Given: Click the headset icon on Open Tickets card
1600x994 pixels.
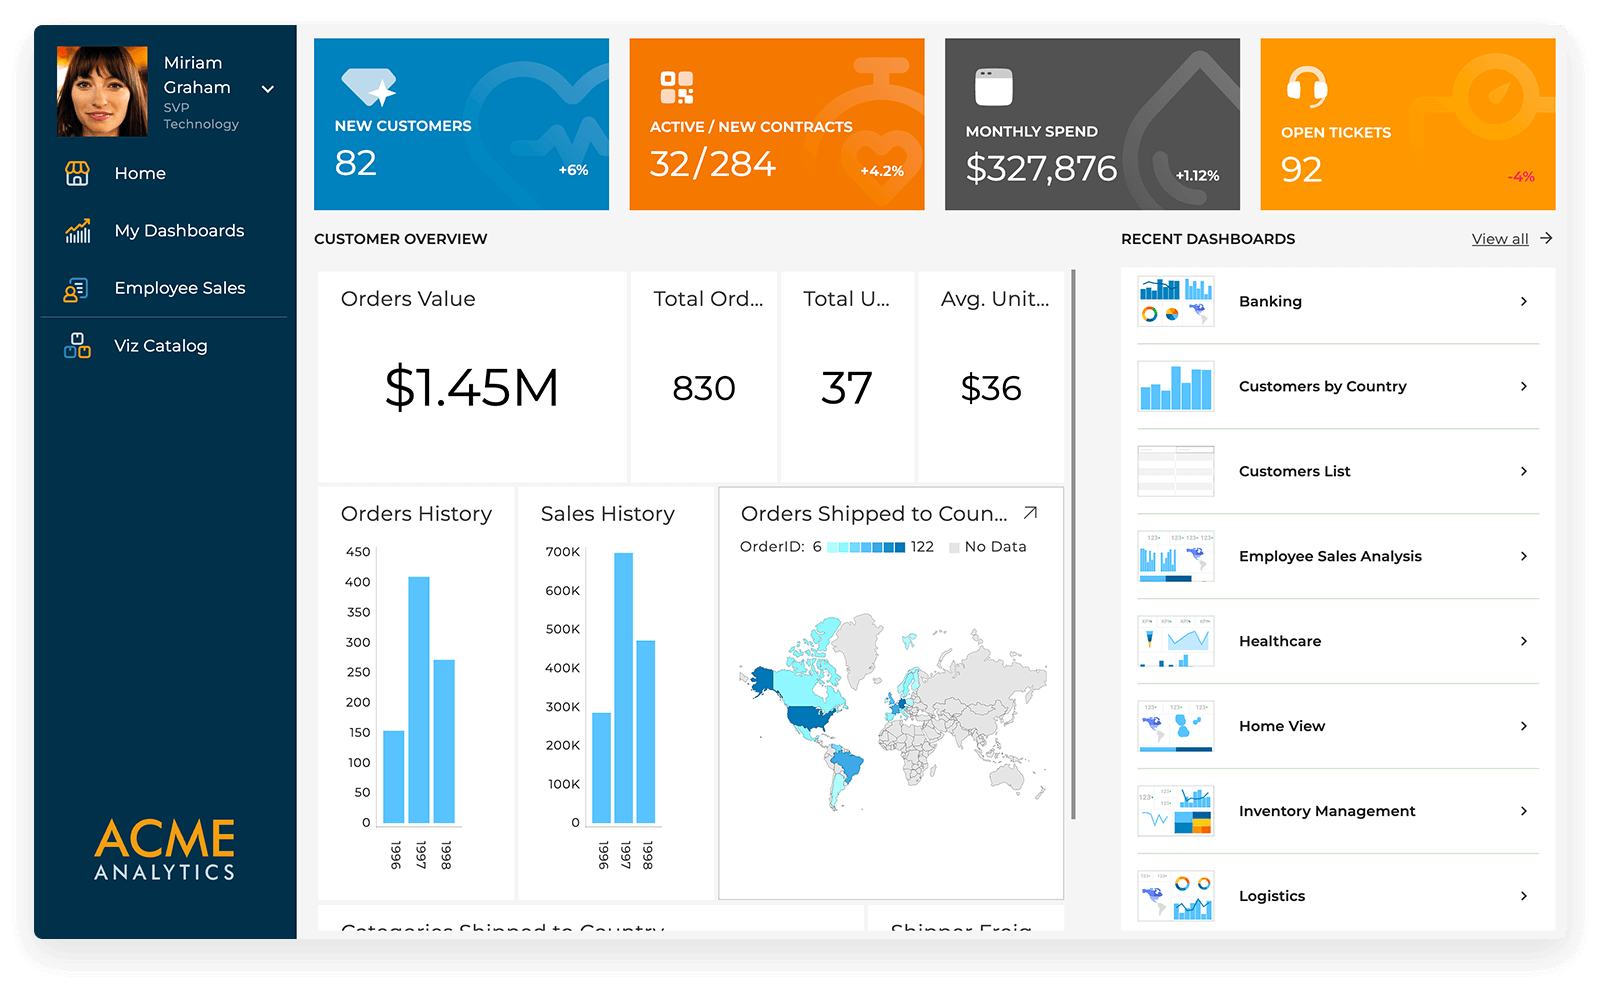Looking at the screenshot, I should 1307,87.
